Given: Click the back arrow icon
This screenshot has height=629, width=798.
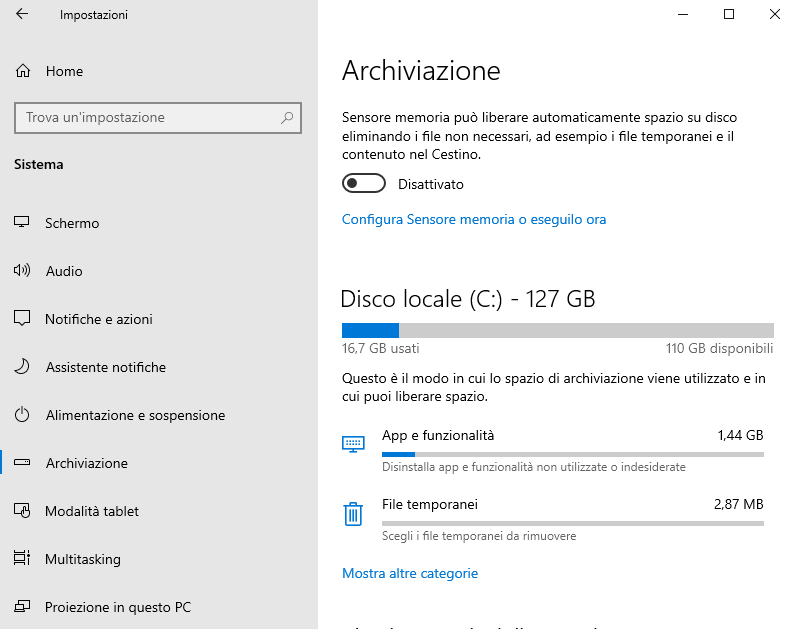Looking at the screenshot, I should 22,15.
